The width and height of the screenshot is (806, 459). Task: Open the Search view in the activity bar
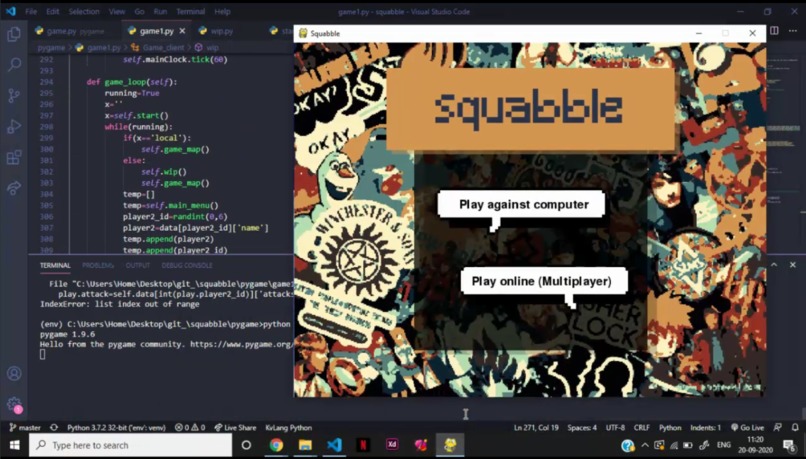click(x=14, y=64)
